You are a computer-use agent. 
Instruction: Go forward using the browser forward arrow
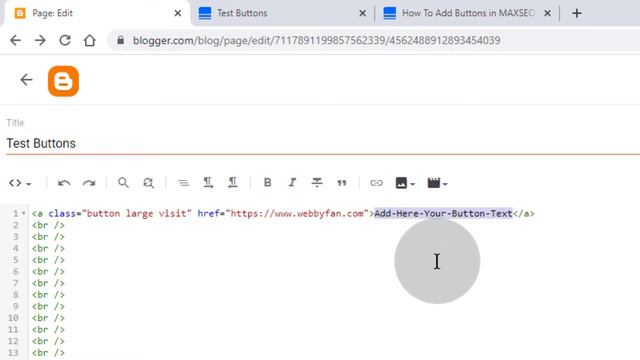(x=40, y=40)
